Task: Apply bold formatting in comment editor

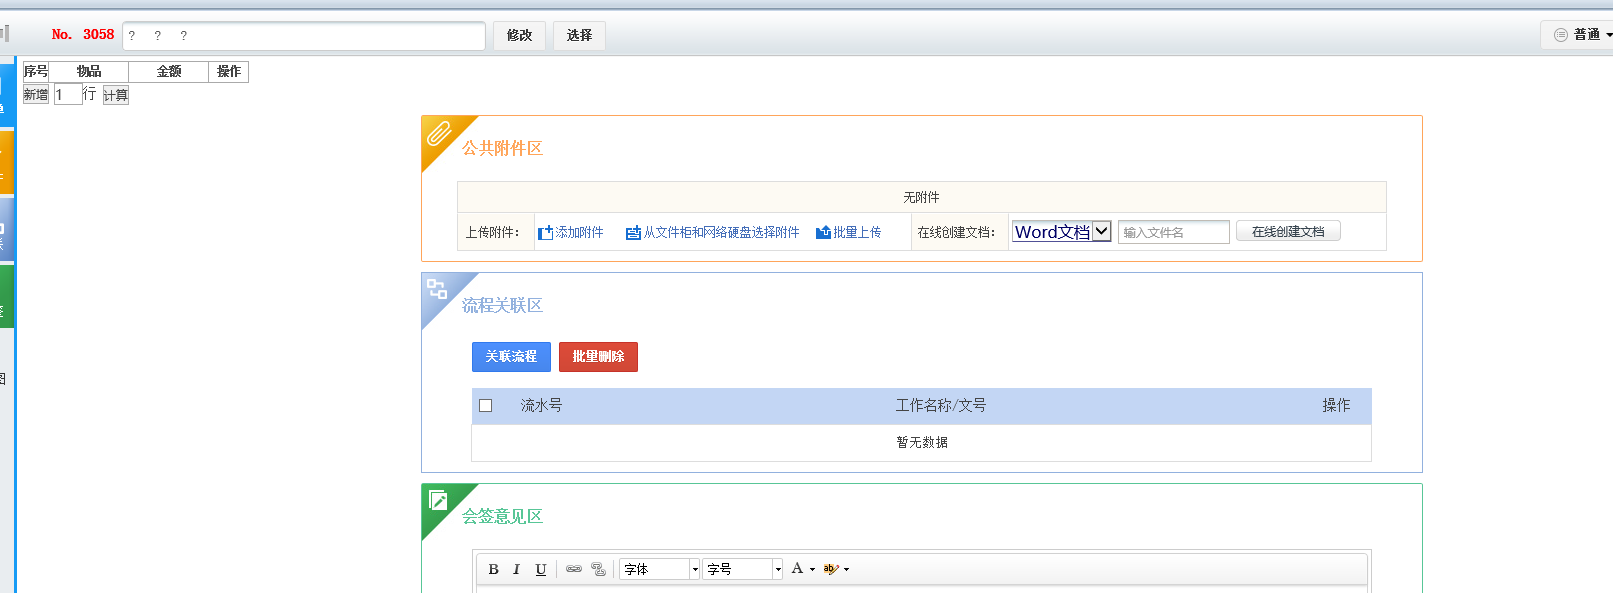Action: pyautogui.click(x=493, y=569)
